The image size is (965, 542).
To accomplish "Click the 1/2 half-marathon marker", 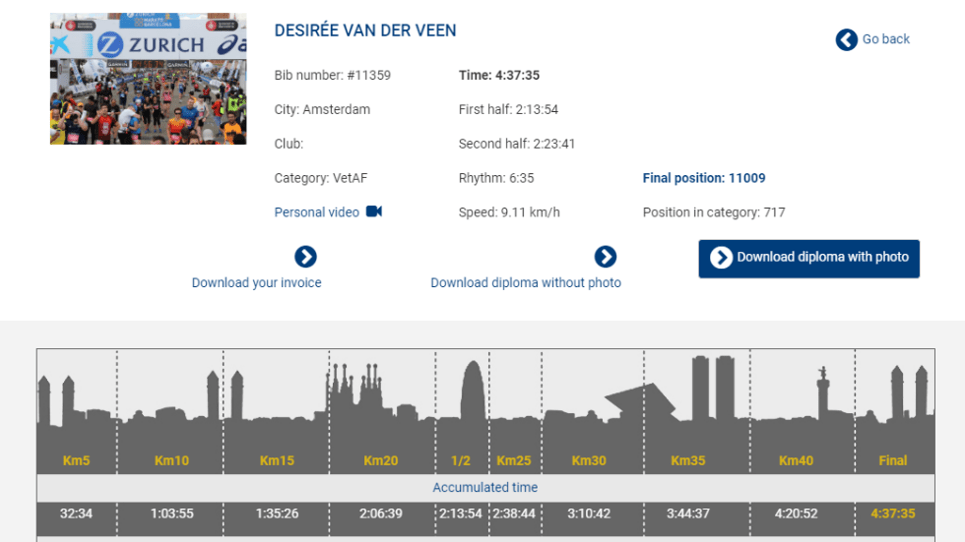I will coord(461,461).
